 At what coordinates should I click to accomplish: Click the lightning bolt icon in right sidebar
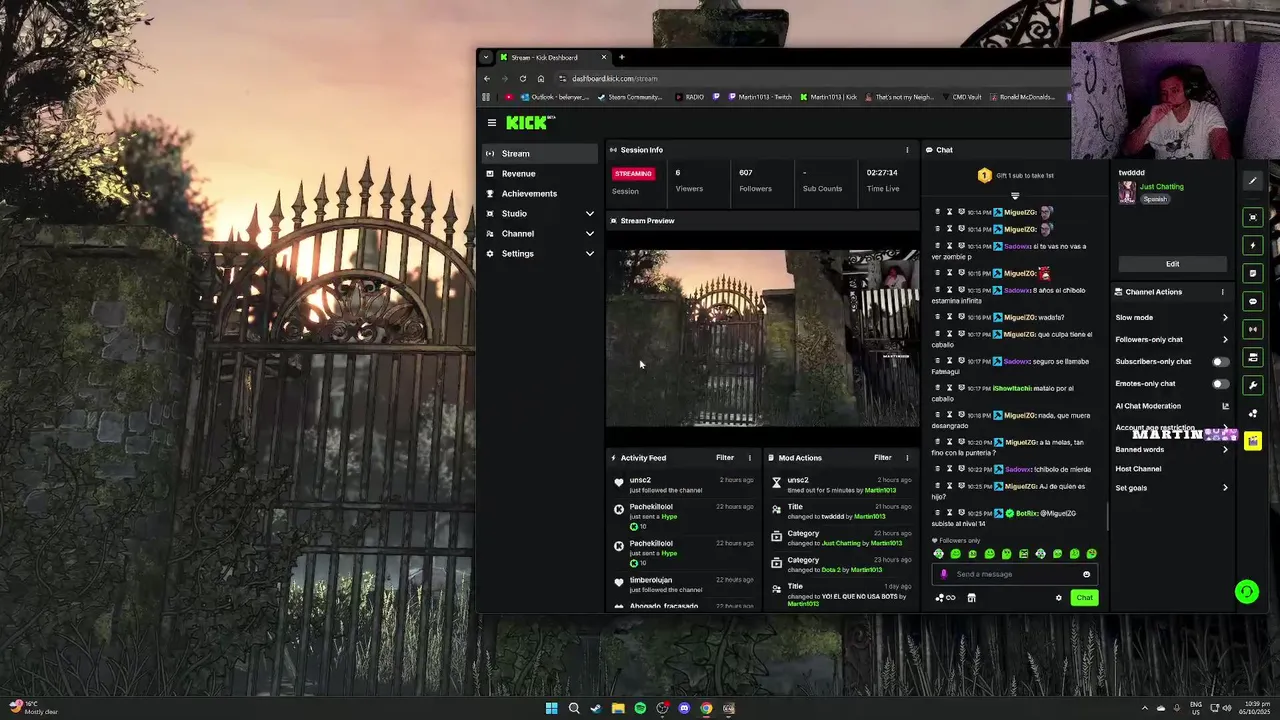(x=1253, y=245)
